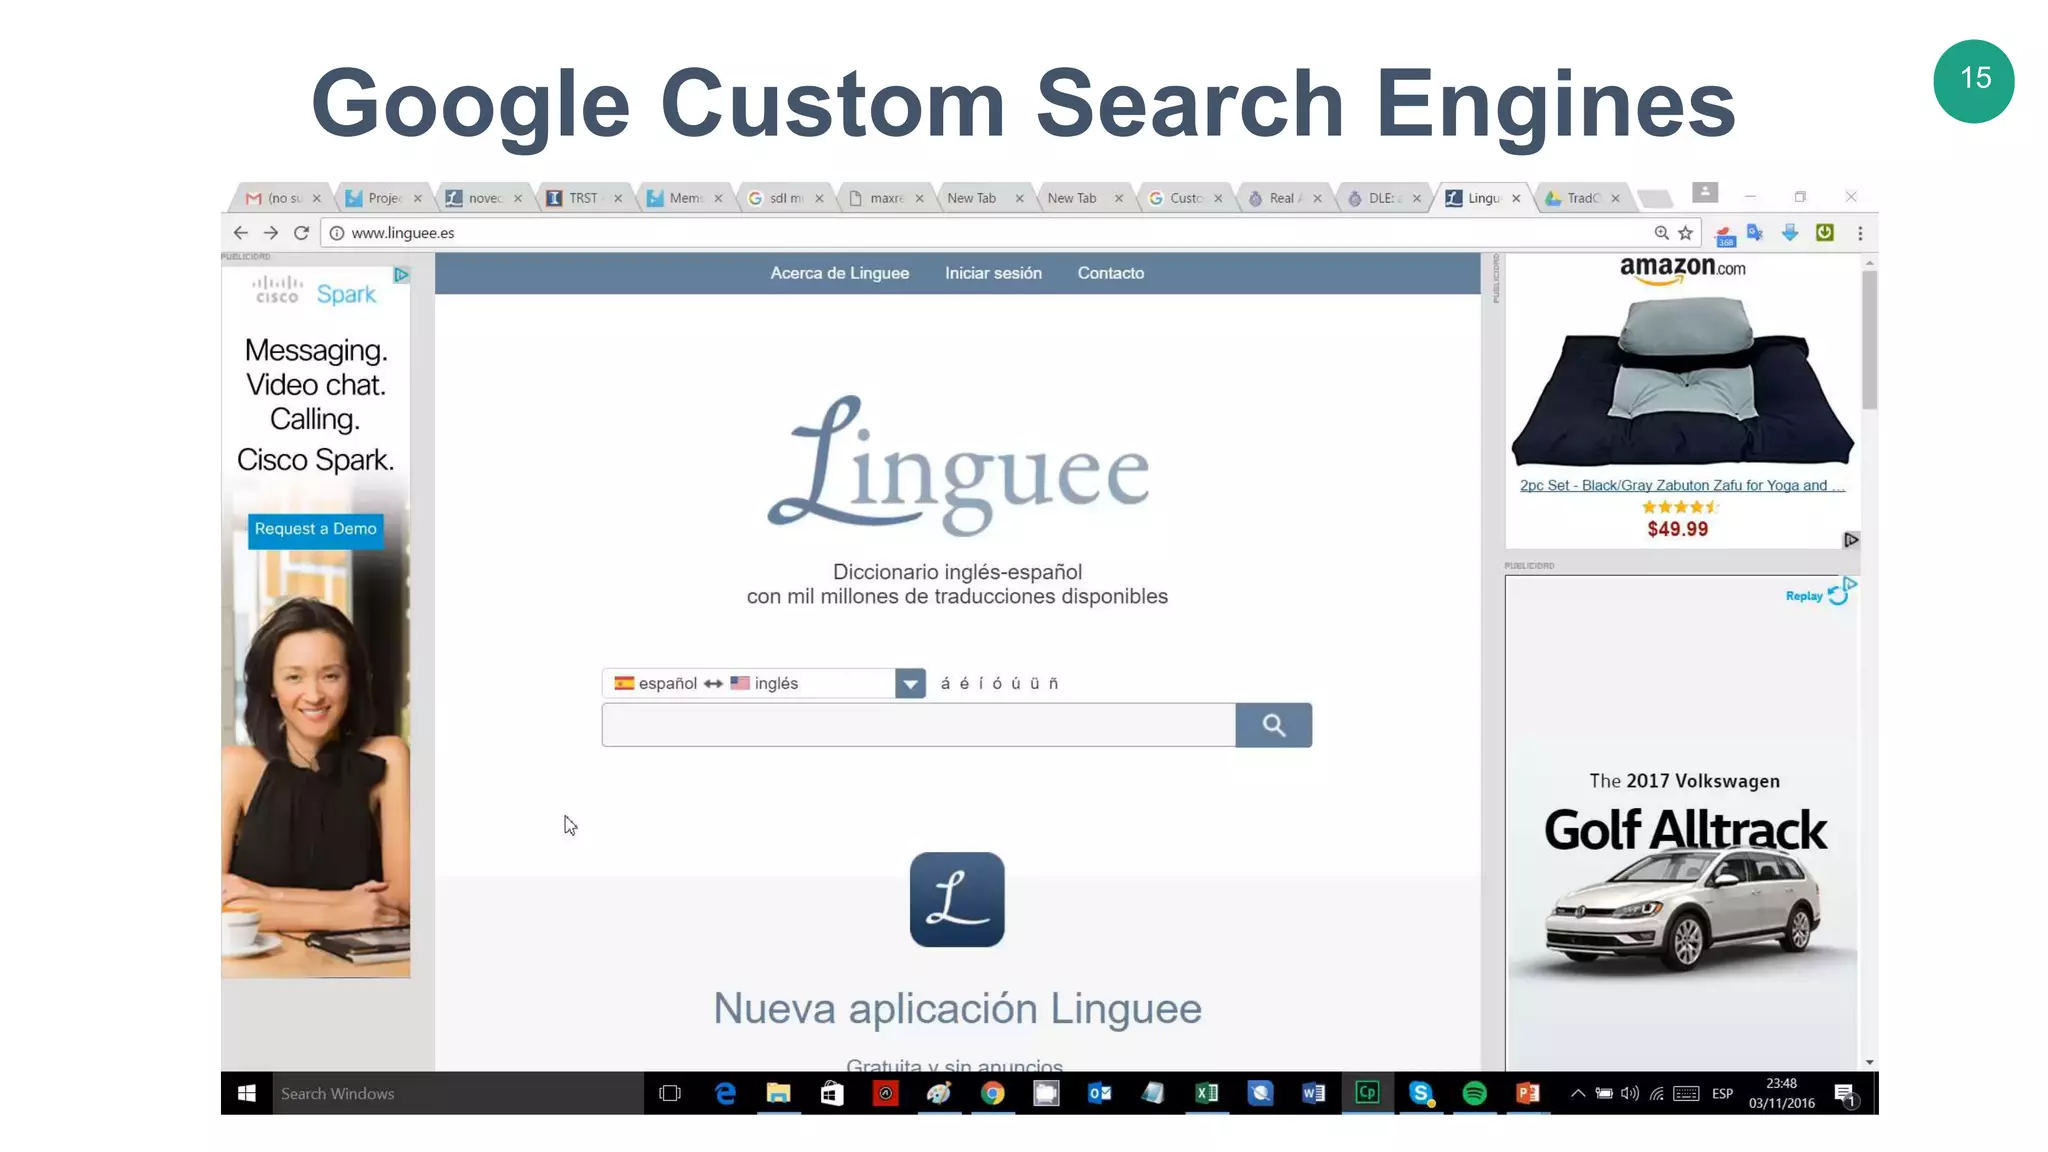Screen dimensions: 2048x1152
Task: Click the ESP input language indicator
Action: point(1722,1093)
